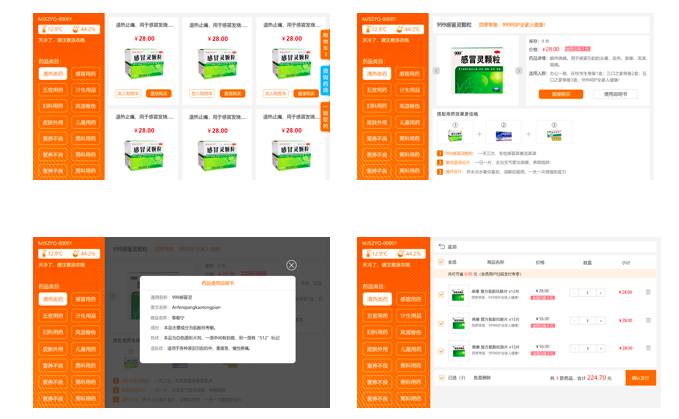Screen dimensions: 679x419
Task: Click the 999感冒灵颗粒 title on detail screen
Action: [454, 25]
